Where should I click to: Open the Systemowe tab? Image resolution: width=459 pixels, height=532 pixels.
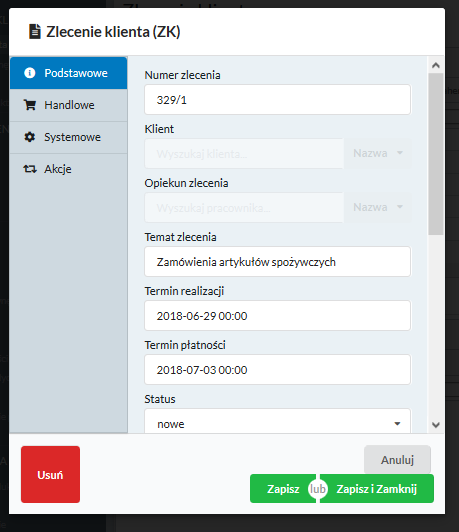pyautogui.click(x=69, y=137)
